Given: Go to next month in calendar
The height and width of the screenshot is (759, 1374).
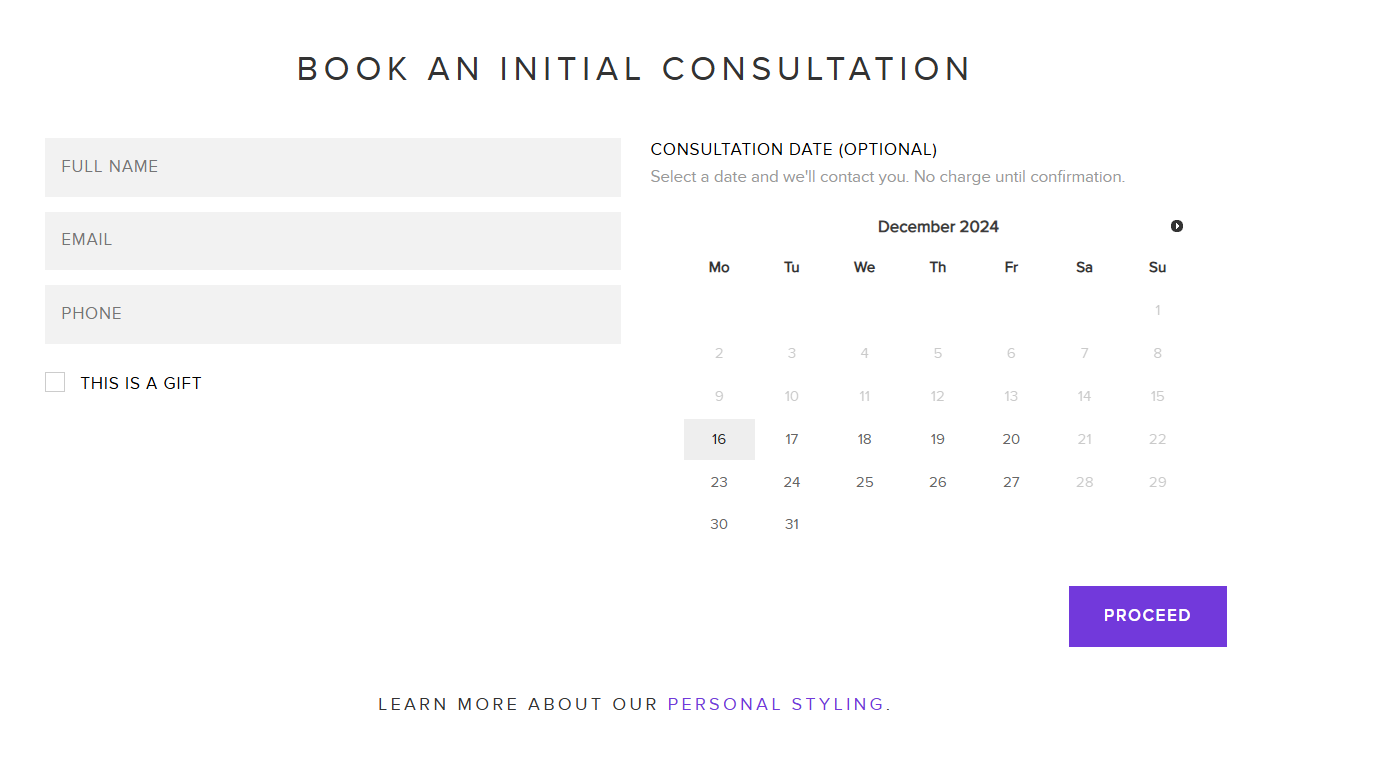Looking at the screenshot, I should (x=1177, y=226).
